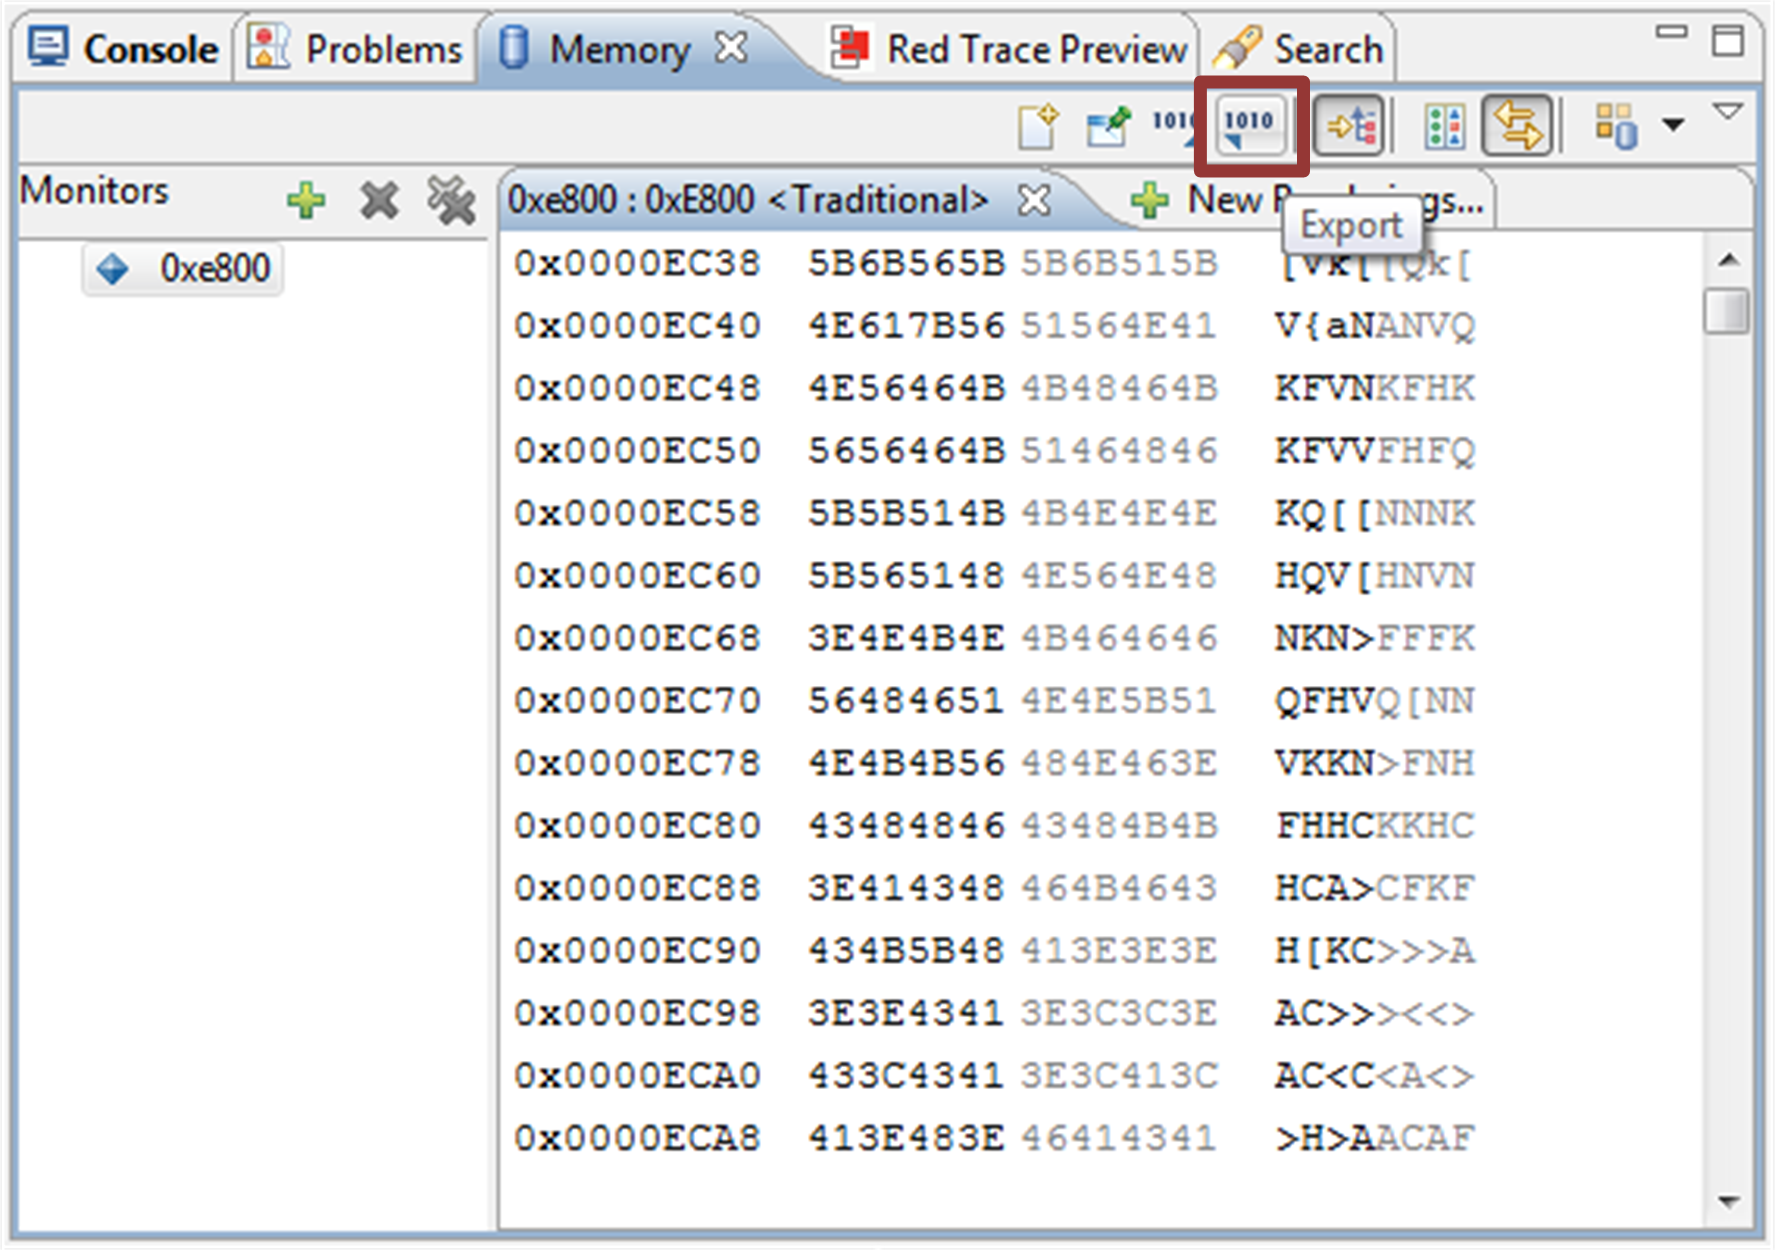Click hex value 5B5B514B
This screenshot has width=1775, height=1250.
[x=906, y=513]
